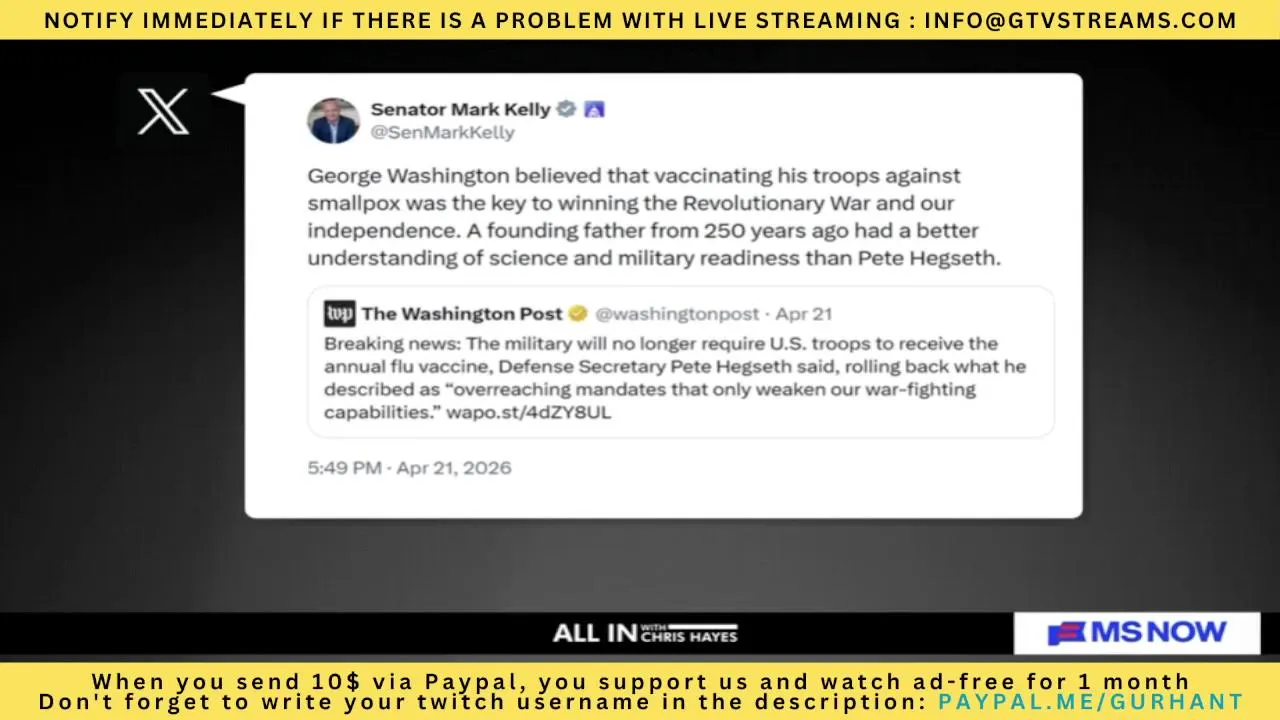
Task: Open Senator Mark Kelly's profile photo
Action: 333,120
